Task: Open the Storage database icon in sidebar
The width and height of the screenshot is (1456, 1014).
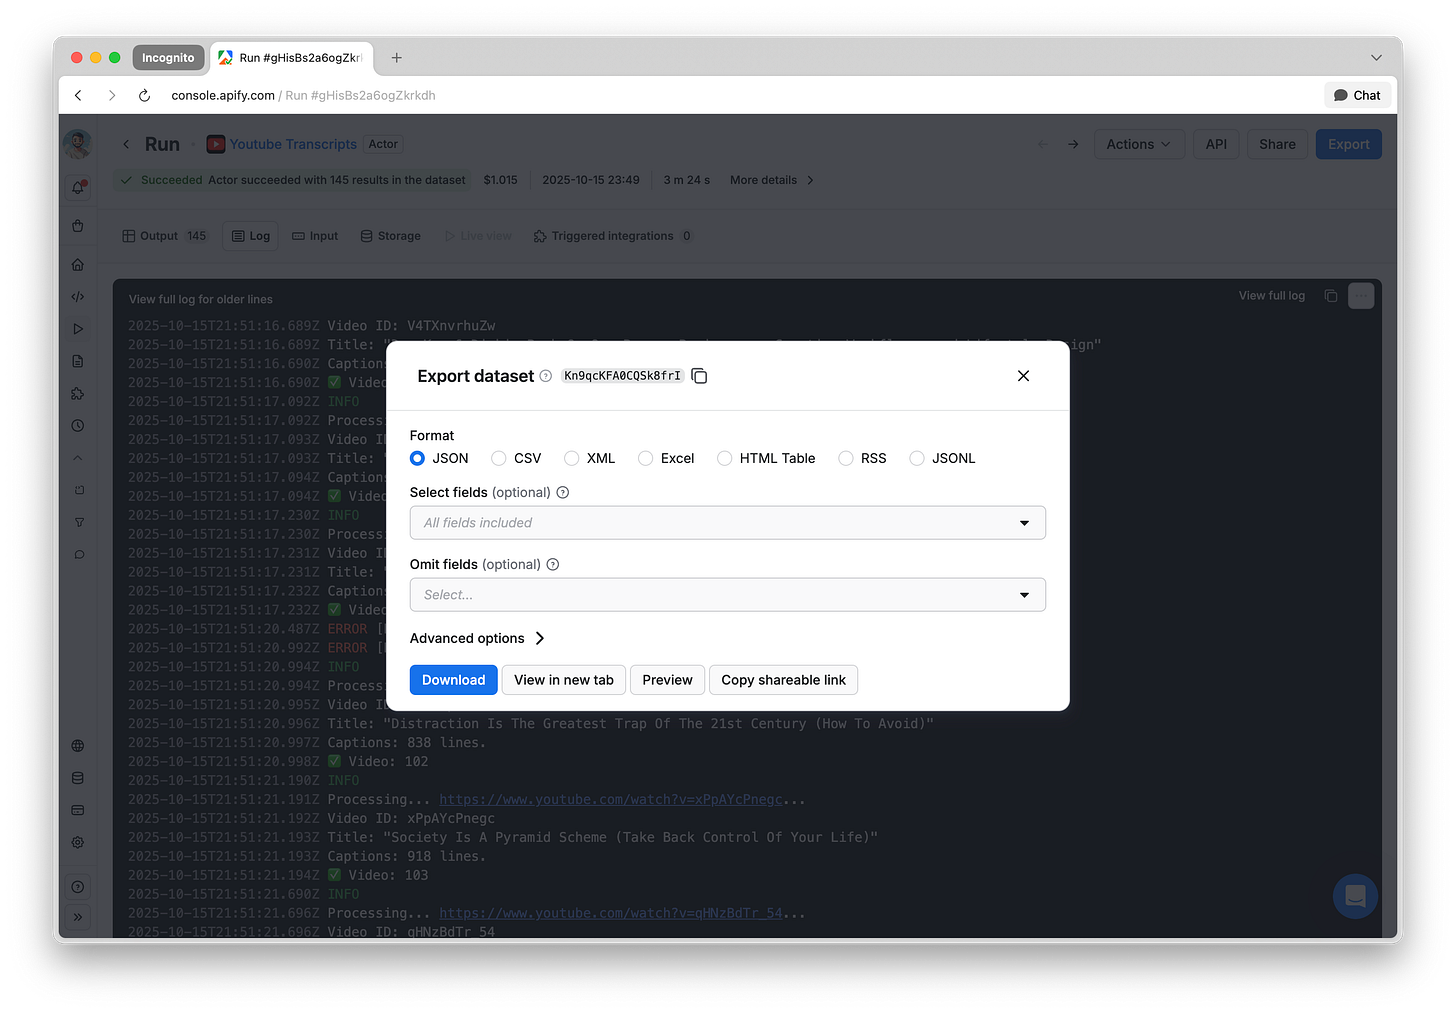Action: [78, 778]
